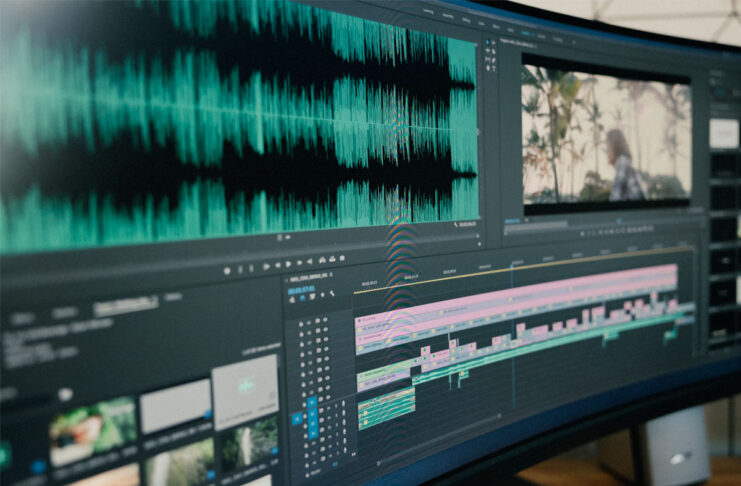The image size is (741, 486).
Task: Hide topmost video track with eye icon
Action: tap(325, 320)
